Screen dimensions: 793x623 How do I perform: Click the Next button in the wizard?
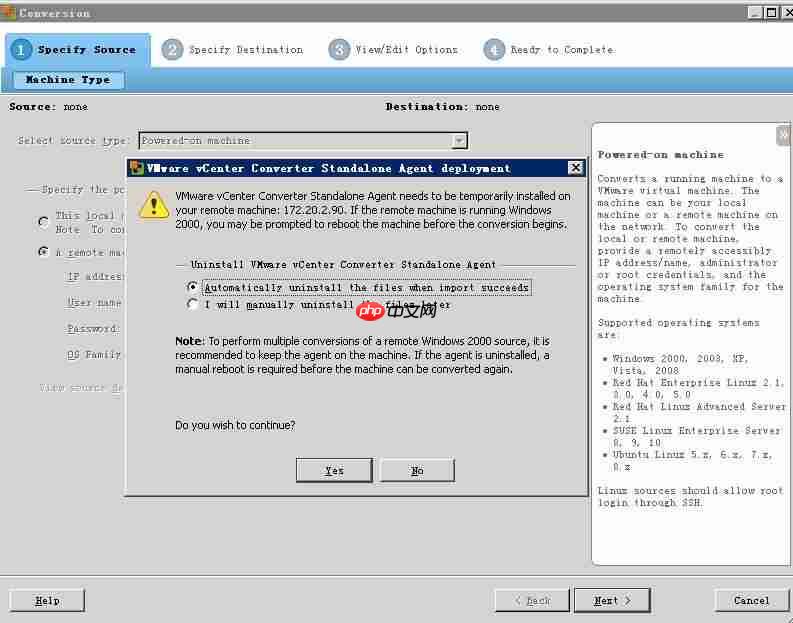611,600
